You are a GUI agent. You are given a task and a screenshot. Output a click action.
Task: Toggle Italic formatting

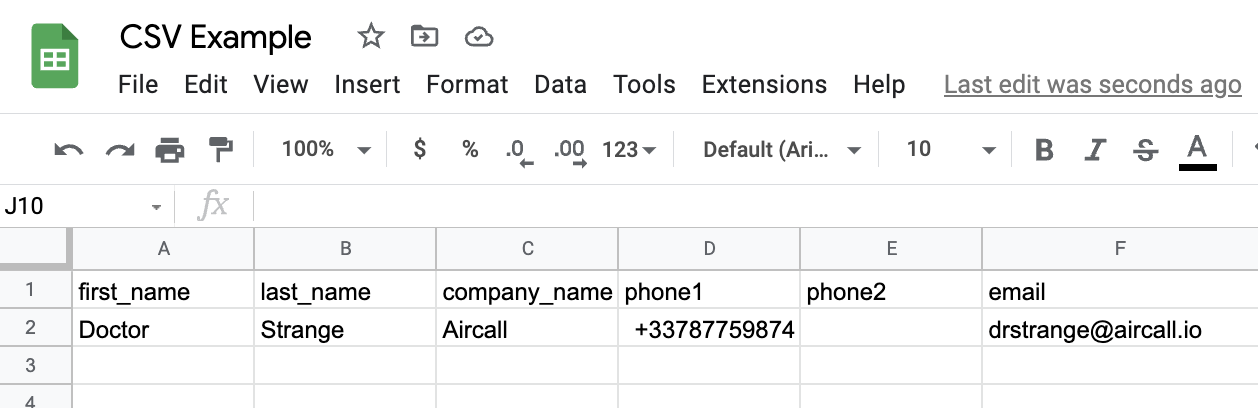[x=1095, y=150]
